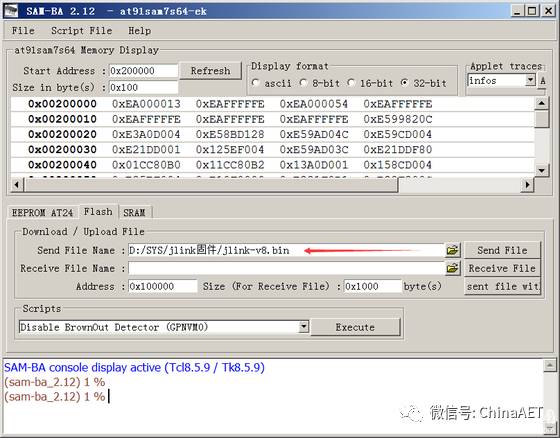Click memory value 0xE59AD04C
The height and width of the screenshot is (438, 560).
pyautogui.click(x=314, y=134)
